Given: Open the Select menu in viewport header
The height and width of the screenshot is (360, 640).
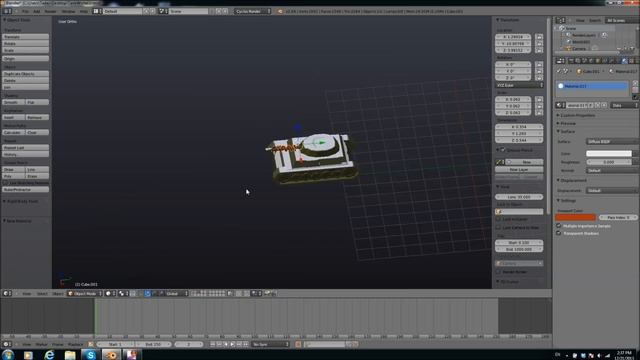Looking at the screenshot, I should pyautogui.click(x=42, y=293).
